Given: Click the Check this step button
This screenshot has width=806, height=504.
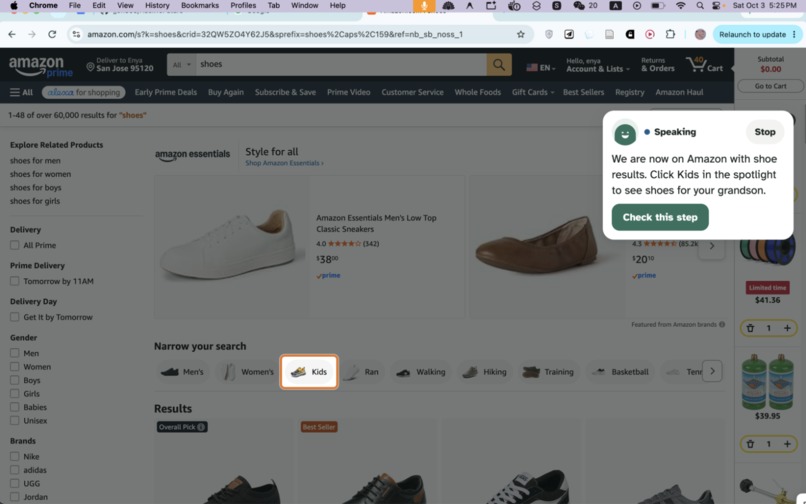Looking at the screenshot, I should pyautogui.click(x=660, y=218).
